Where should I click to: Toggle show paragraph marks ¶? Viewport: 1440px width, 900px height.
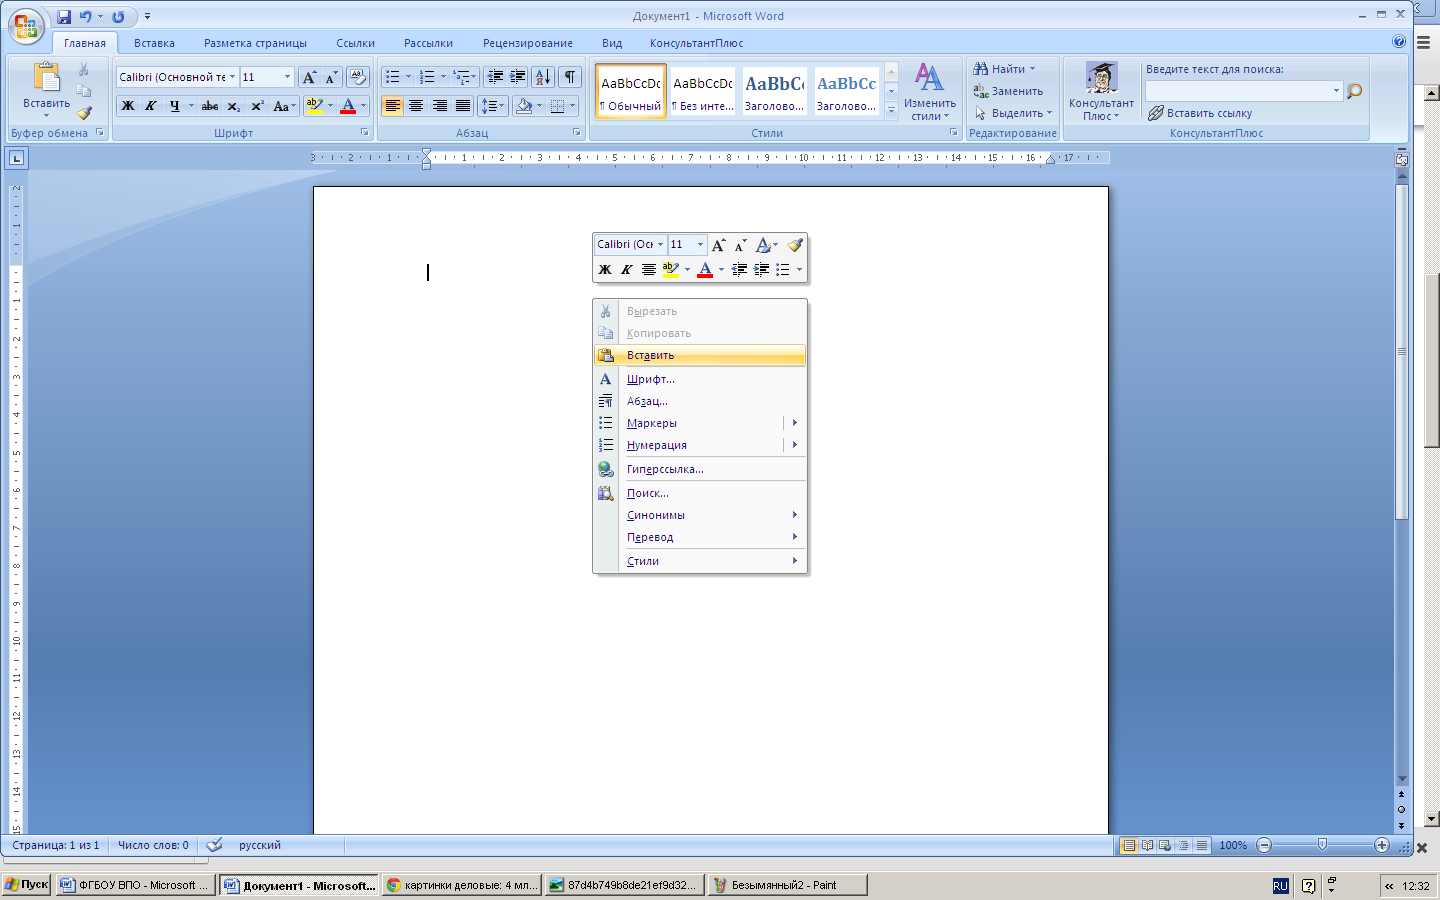click(x=569, y=77)
